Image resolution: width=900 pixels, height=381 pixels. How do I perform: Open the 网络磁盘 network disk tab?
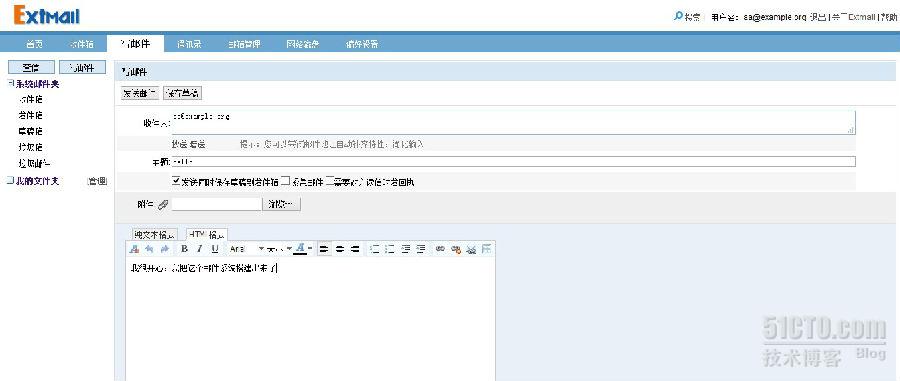point(302,44)
